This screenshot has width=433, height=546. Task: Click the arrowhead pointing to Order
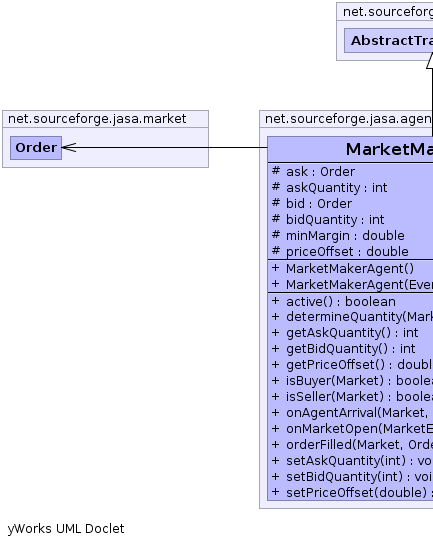(x=69, y=148)
